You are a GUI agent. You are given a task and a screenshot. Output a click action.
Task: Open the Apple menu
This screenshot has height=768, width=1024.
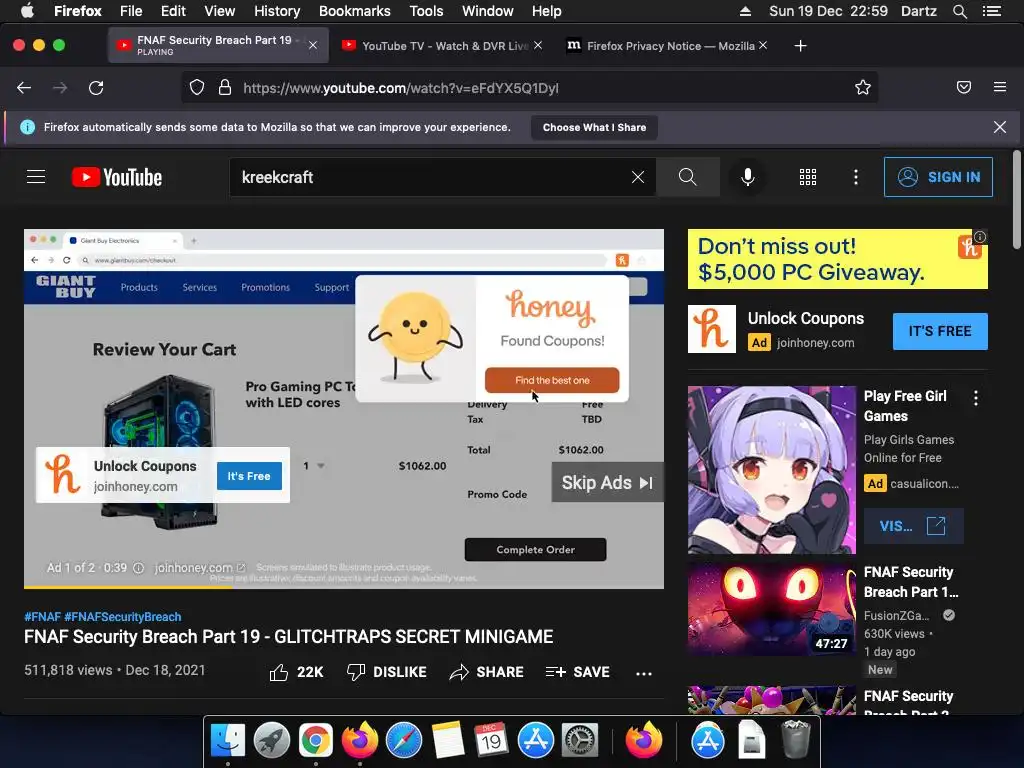click(27, 10)
